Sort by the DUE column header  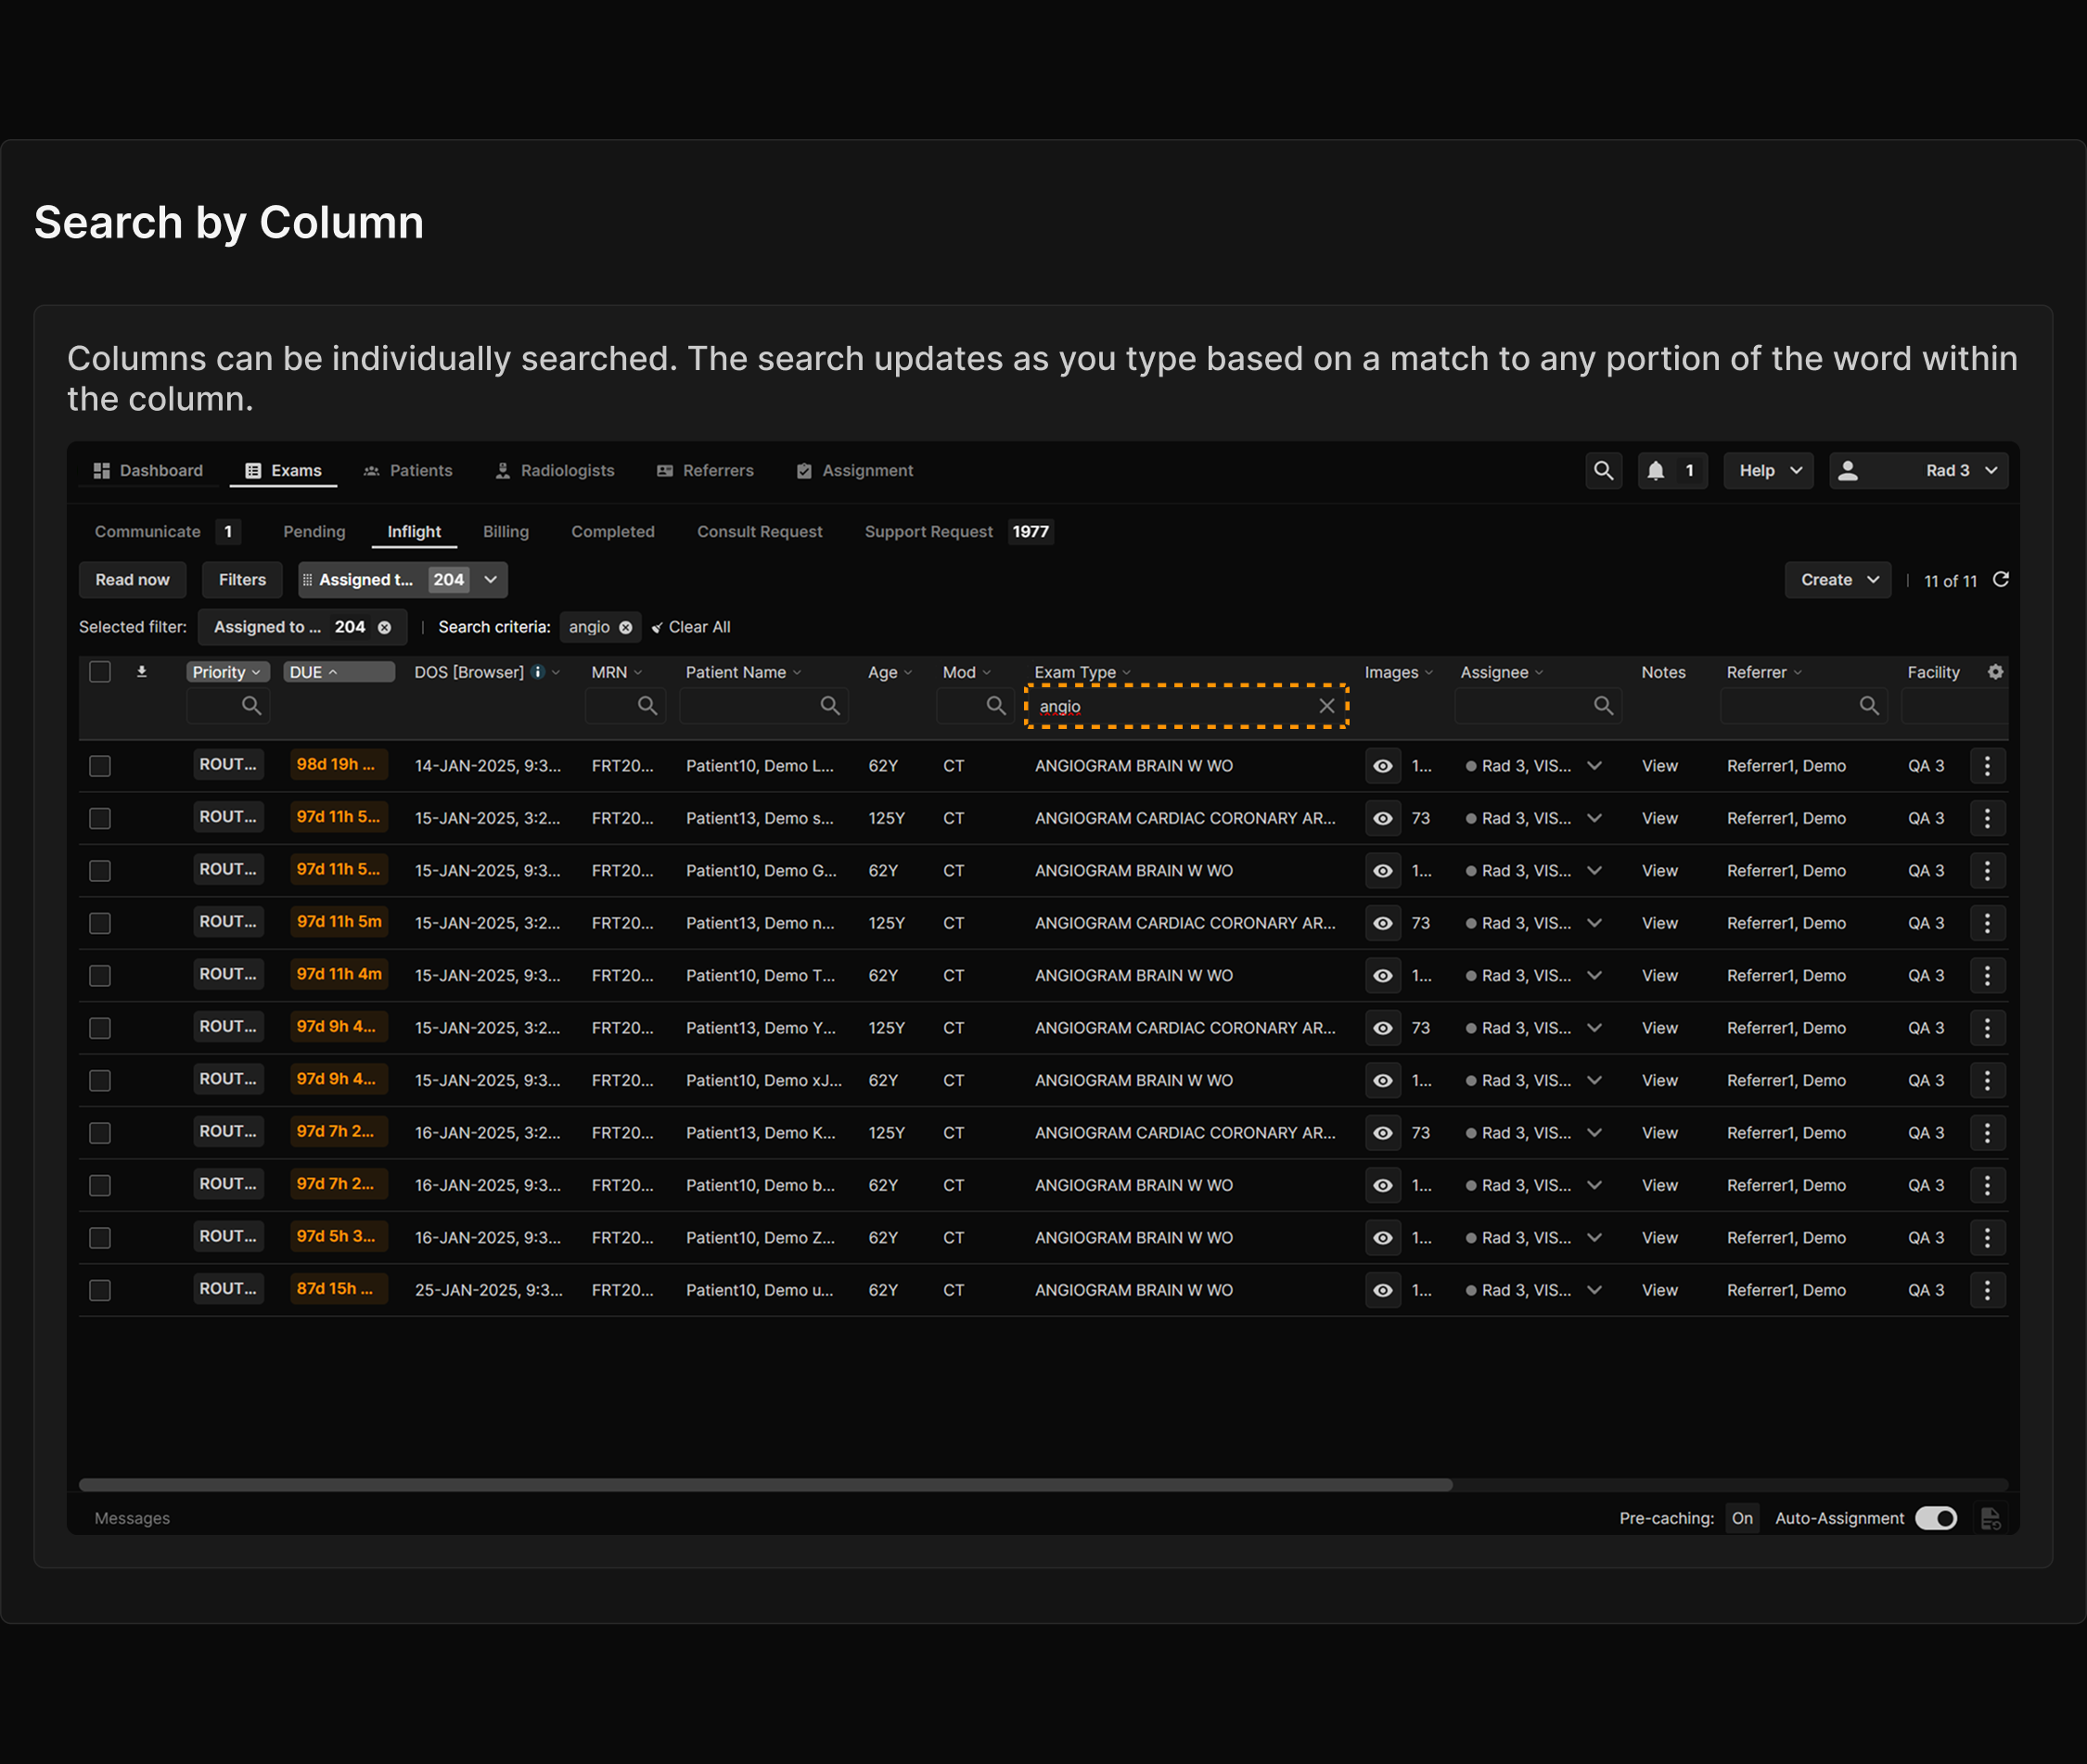(339, 672)
